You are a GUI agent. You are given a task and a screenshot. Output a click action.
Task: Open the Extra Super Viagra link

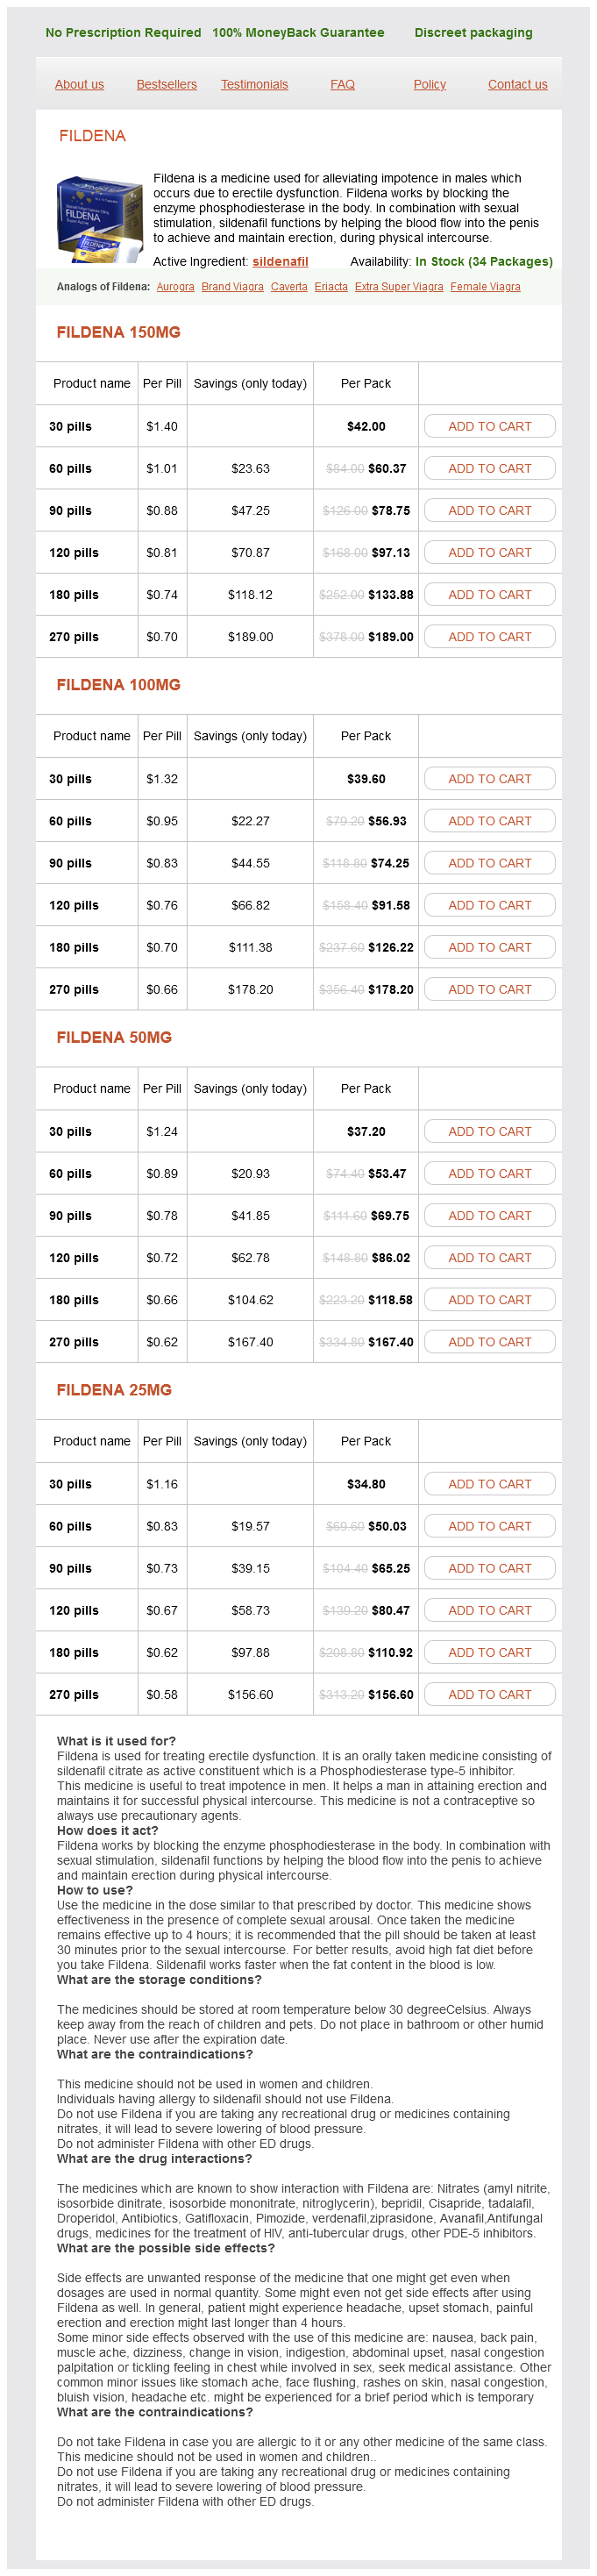(398, 287)
